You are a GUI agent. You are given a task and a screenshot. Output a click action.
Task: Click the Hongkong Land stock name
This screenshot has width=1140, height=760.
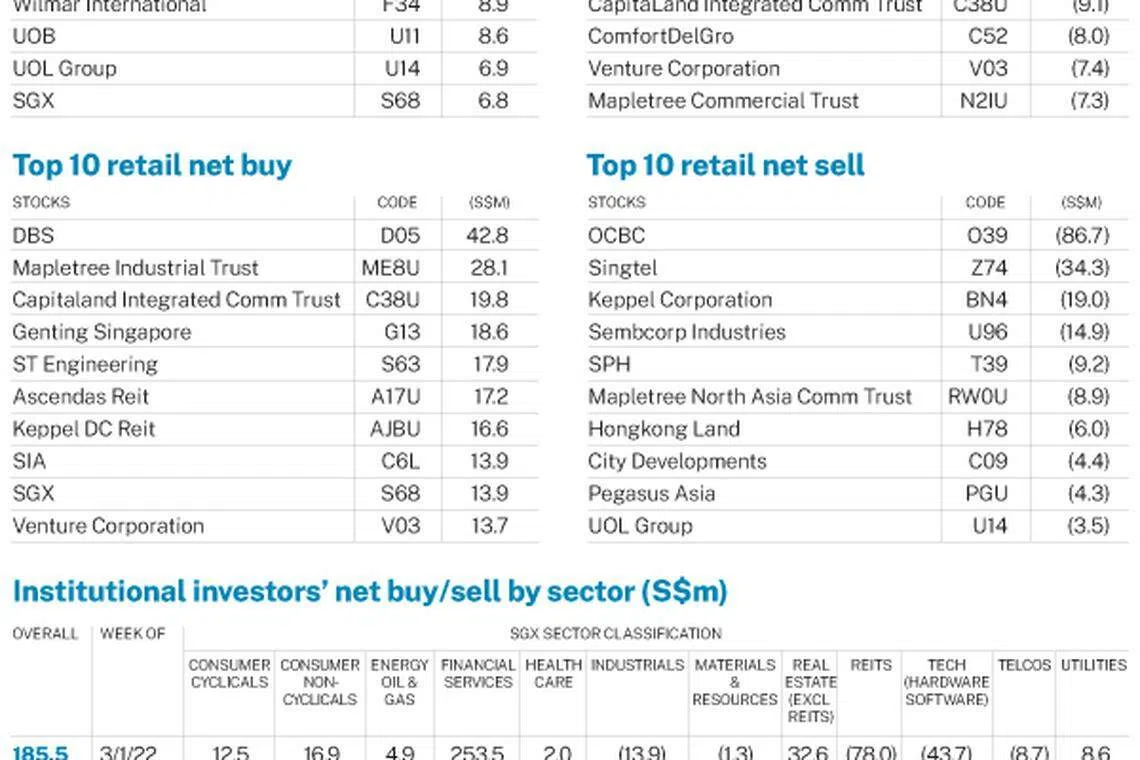point(664,429)
